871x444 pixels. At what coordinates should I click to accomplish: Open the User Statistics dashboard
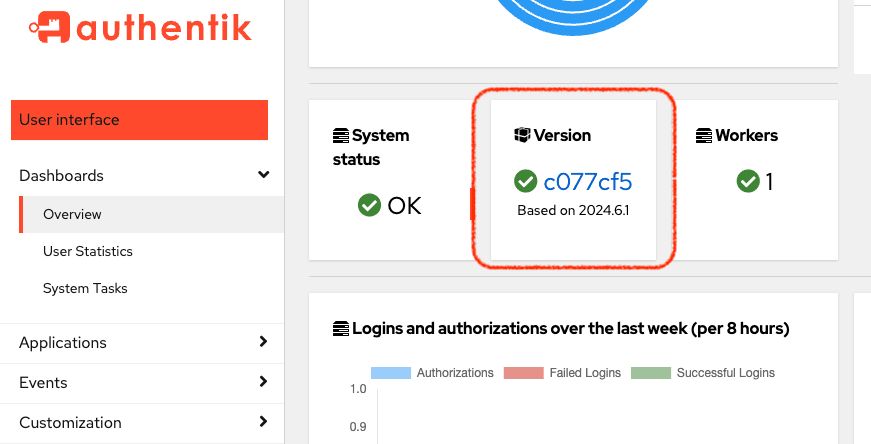88,251
